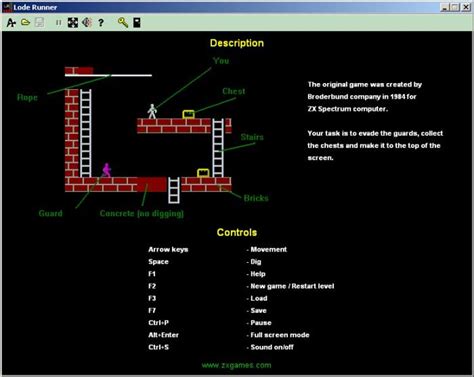Click the "Chest" label in the diagram
Viewport: 474px width, 377px height.
pyautogui.click(x=234, y=91)
